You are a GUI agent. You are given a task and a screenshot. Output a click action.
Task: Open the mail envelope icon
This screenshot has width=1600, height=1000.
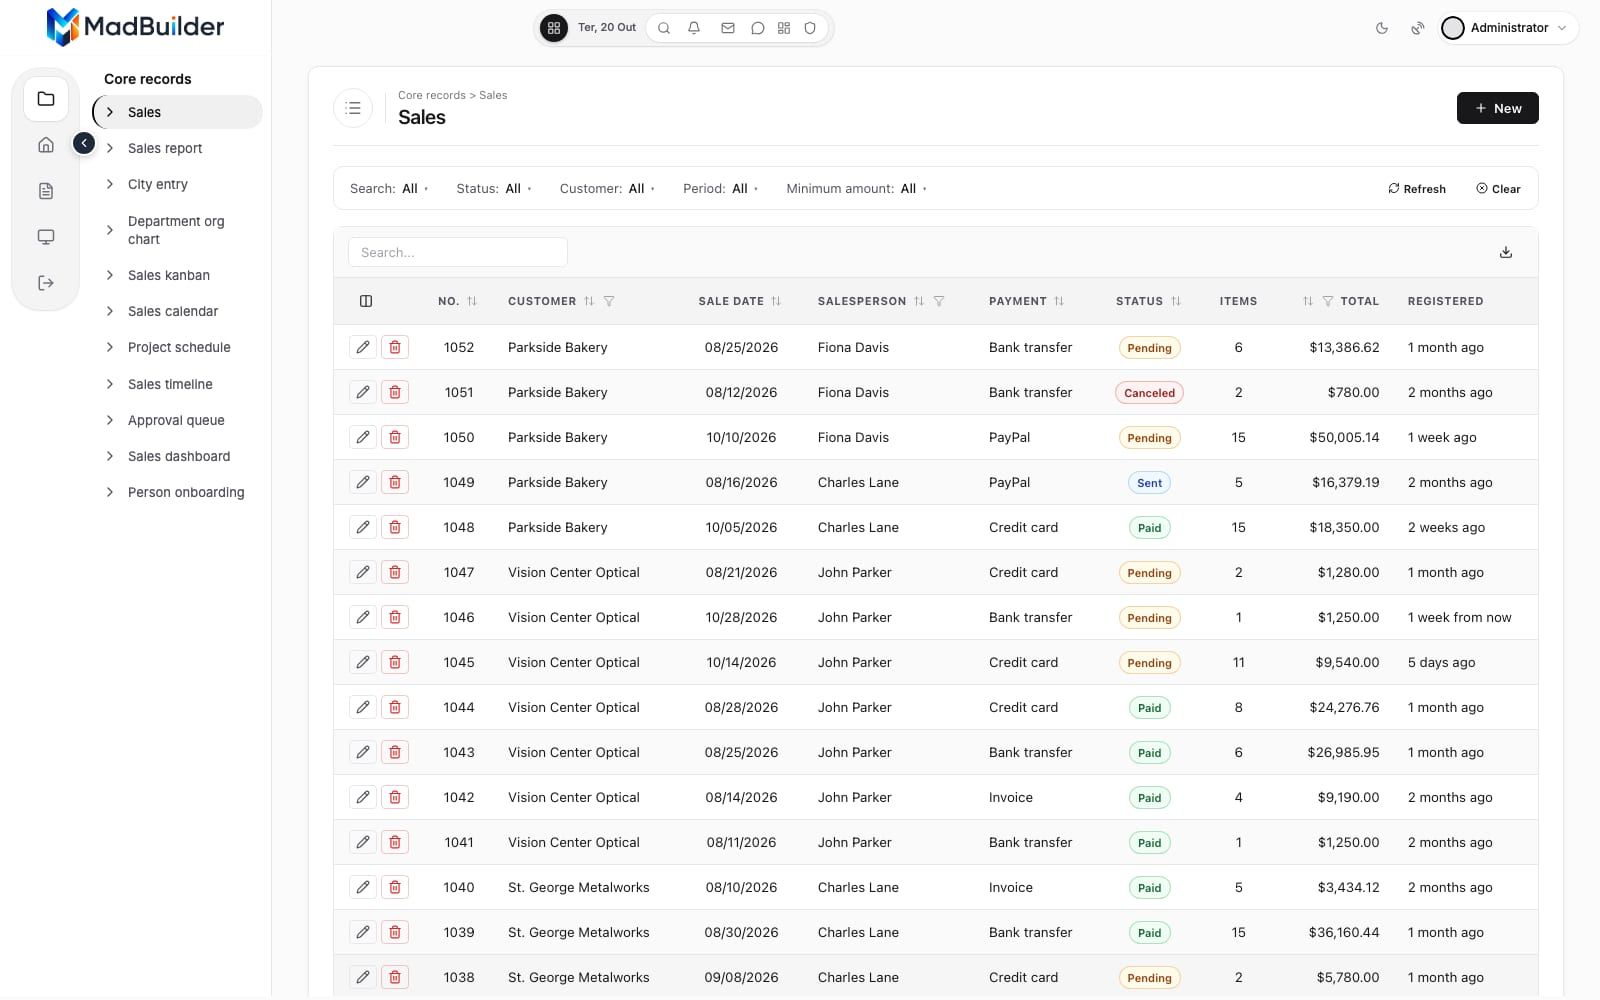pyautogui.click(x=728, y=28)
